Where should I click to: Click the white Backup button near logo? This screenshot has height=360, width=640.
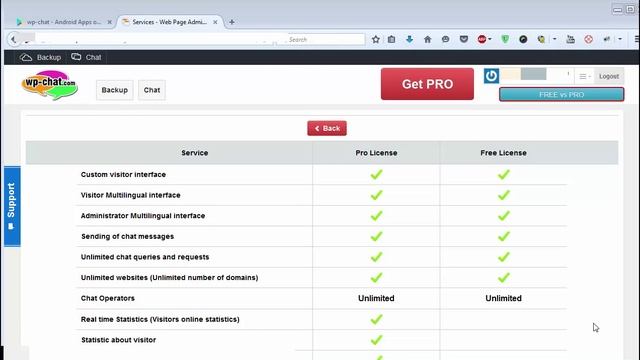[x=115, y=90]
